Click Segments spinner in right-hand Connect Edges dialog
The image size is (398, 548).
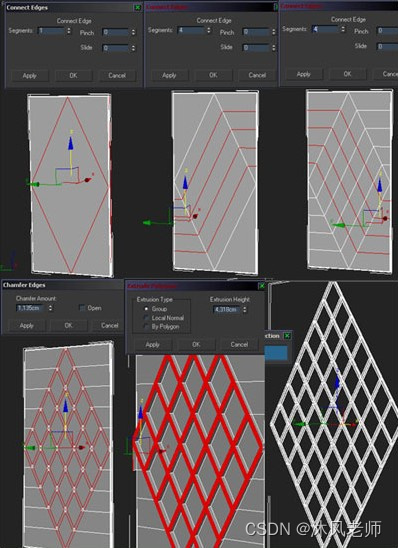coord(343,29)
